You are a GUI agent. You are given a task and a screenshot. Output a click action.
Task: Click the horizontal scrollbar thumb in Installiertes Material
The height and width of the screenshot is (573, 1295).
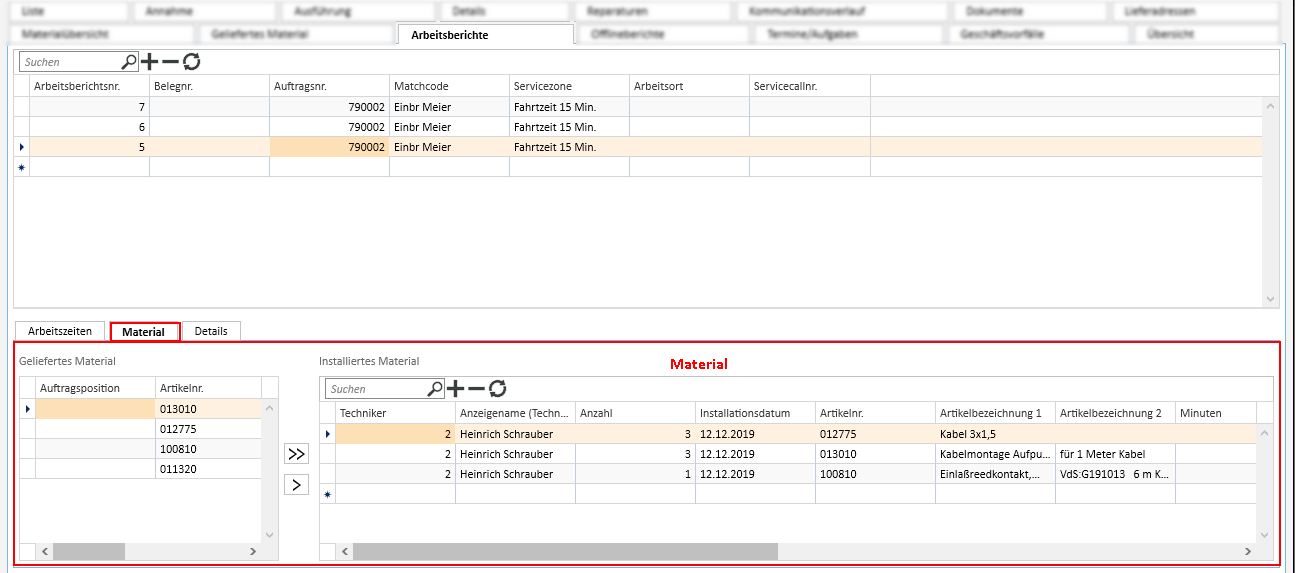(x=565, y=551)
